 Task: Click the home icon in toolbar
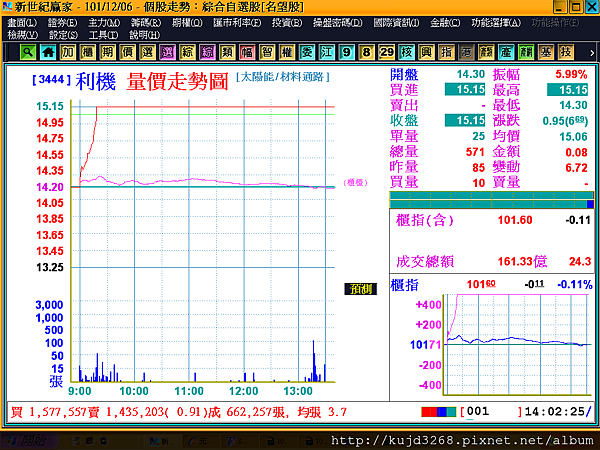point(48,52)
